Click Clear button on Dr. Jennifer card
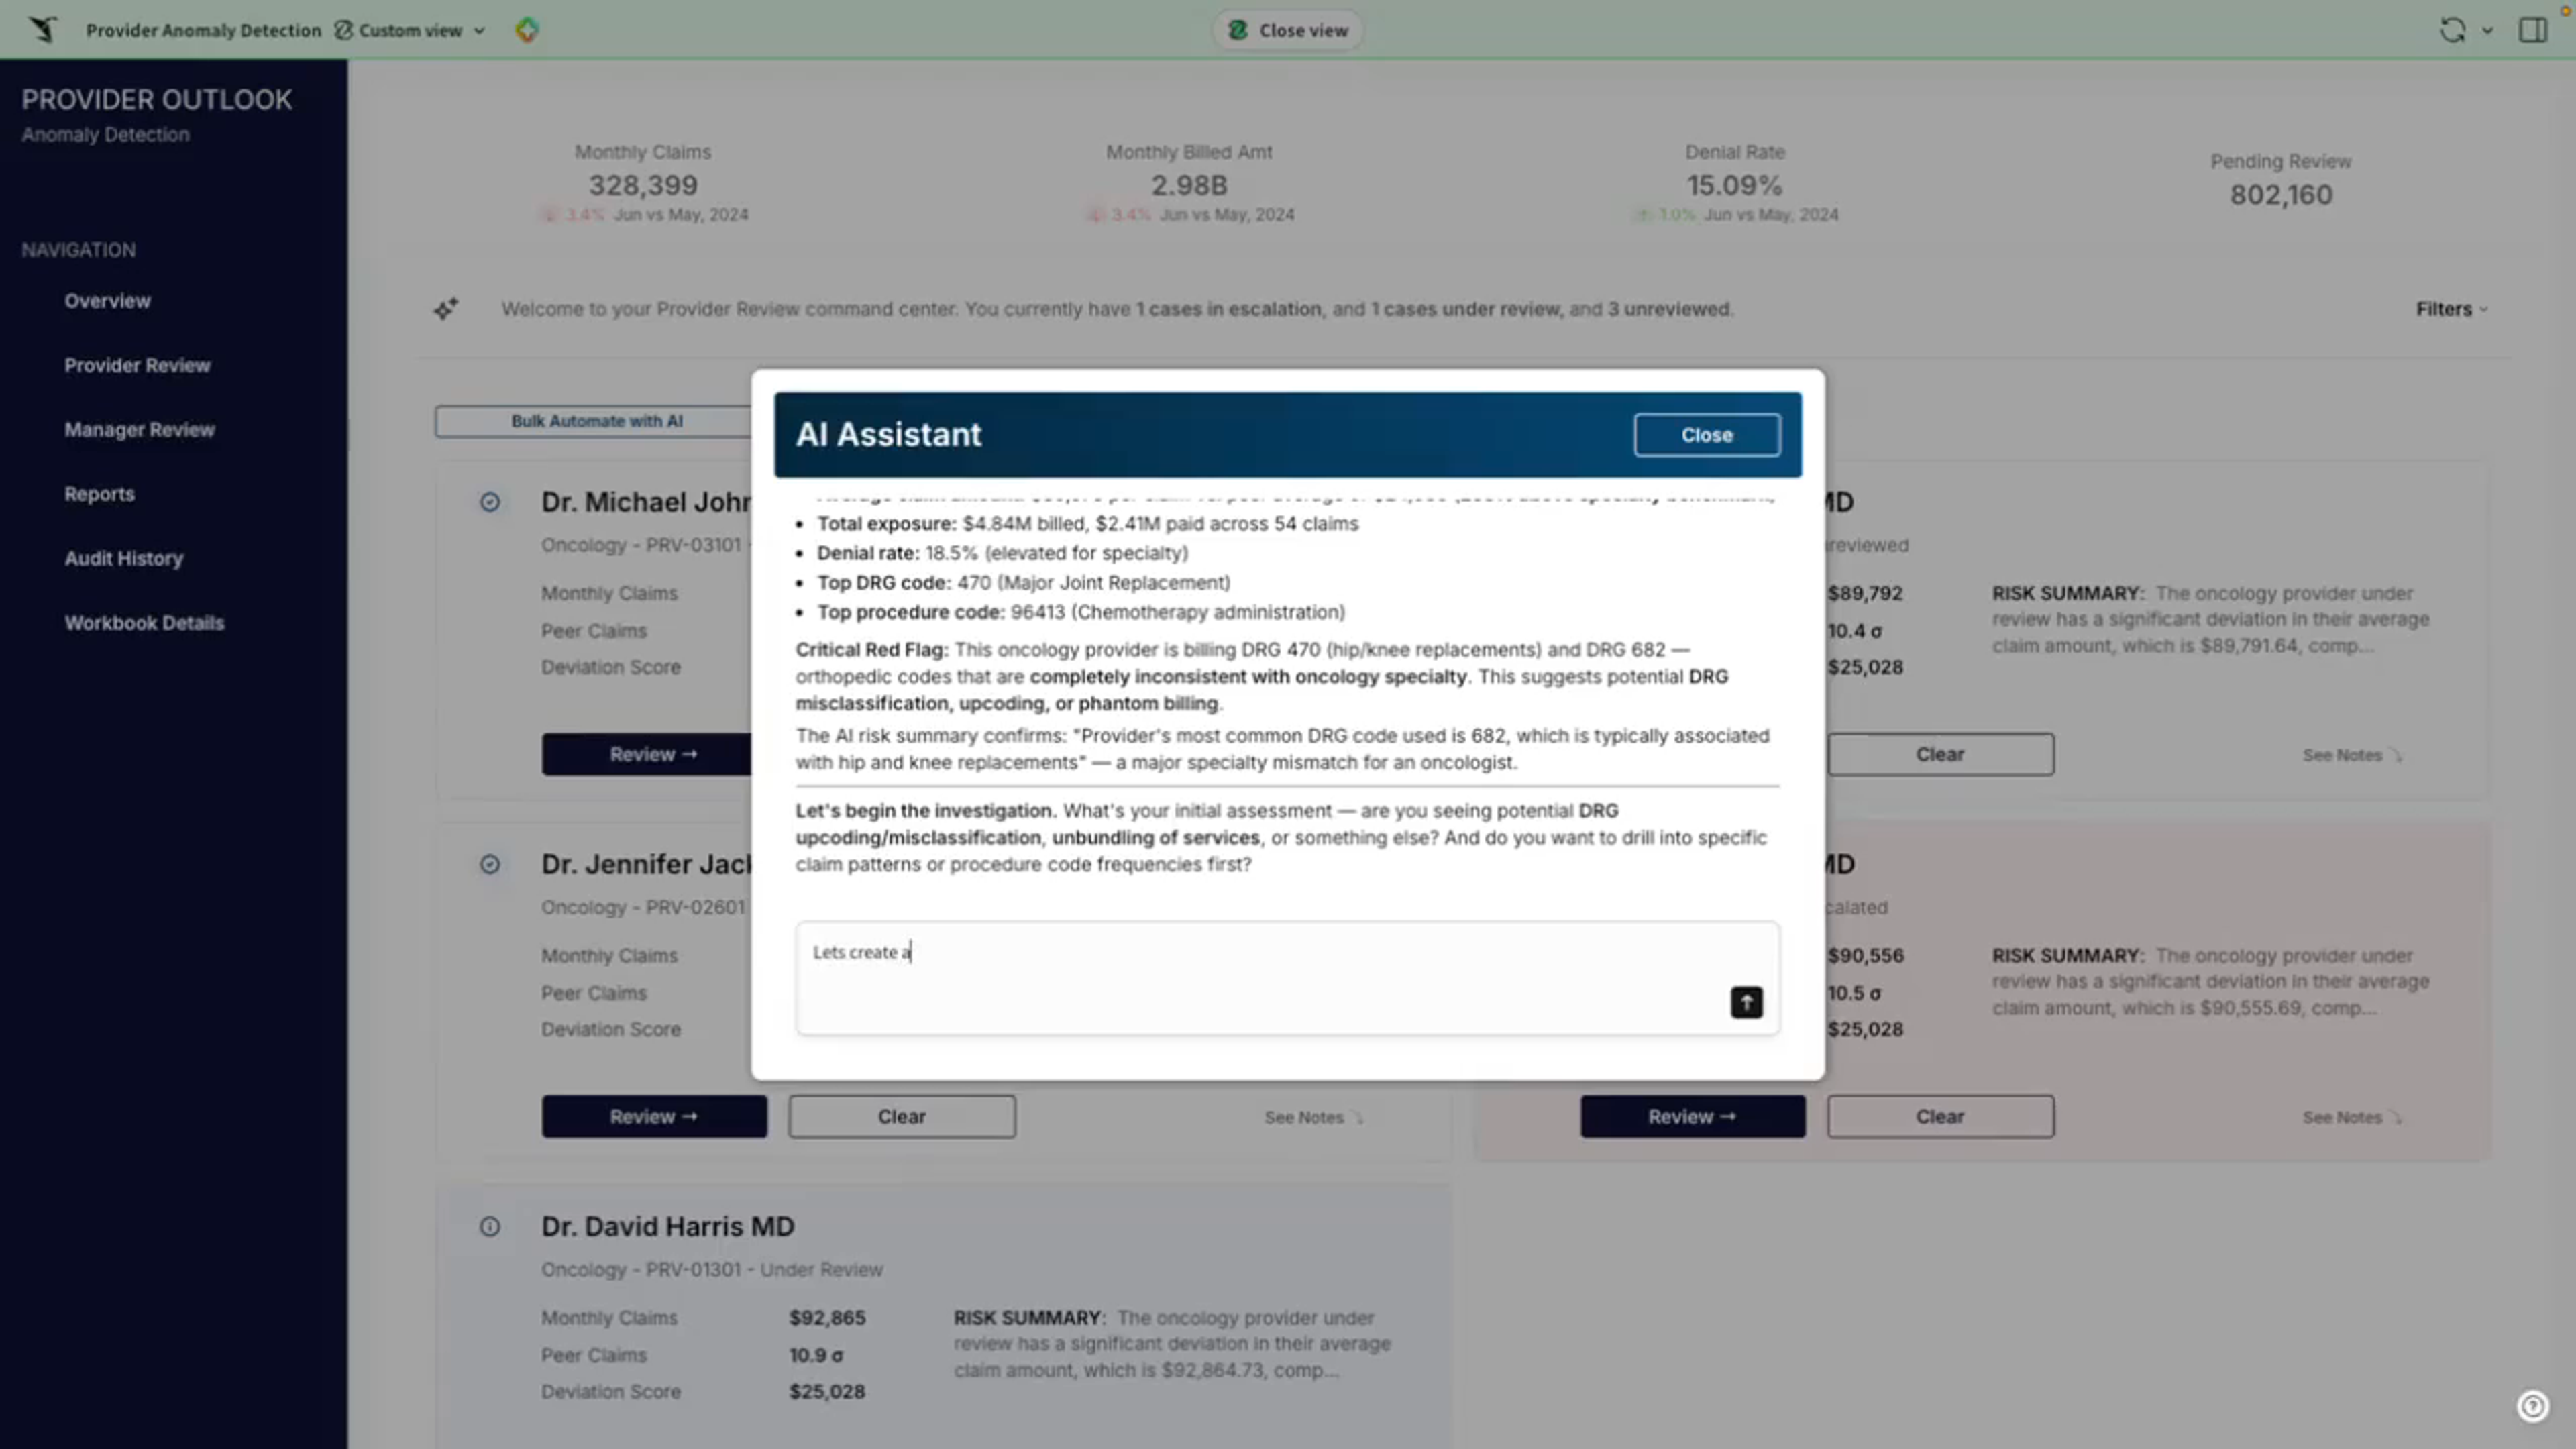Viewport: 2576px width, 1449px height. click(x=901, y=1116)
